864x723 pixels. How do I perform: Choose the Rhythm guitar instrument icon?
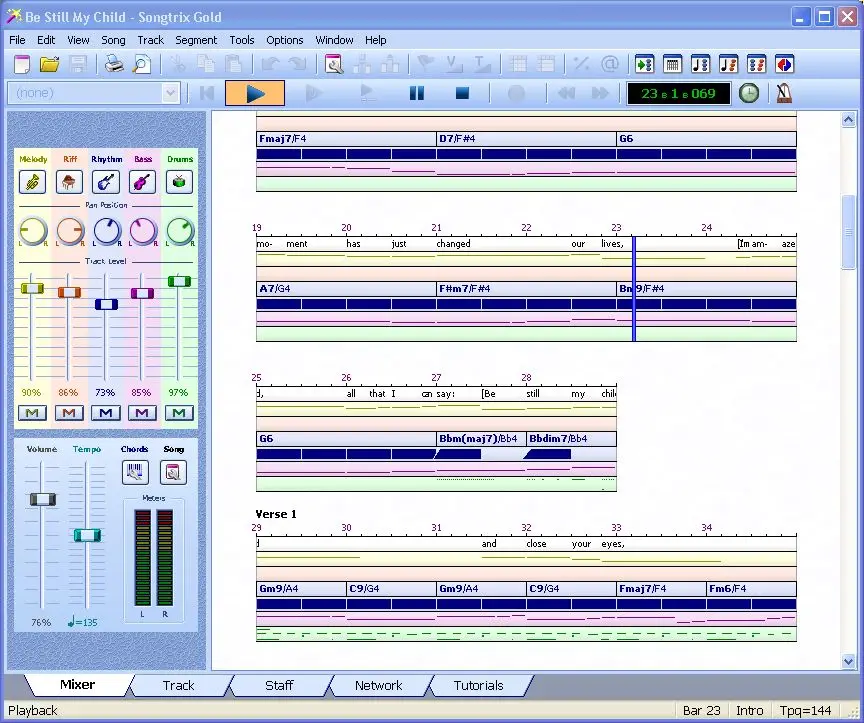coord(106,182)
